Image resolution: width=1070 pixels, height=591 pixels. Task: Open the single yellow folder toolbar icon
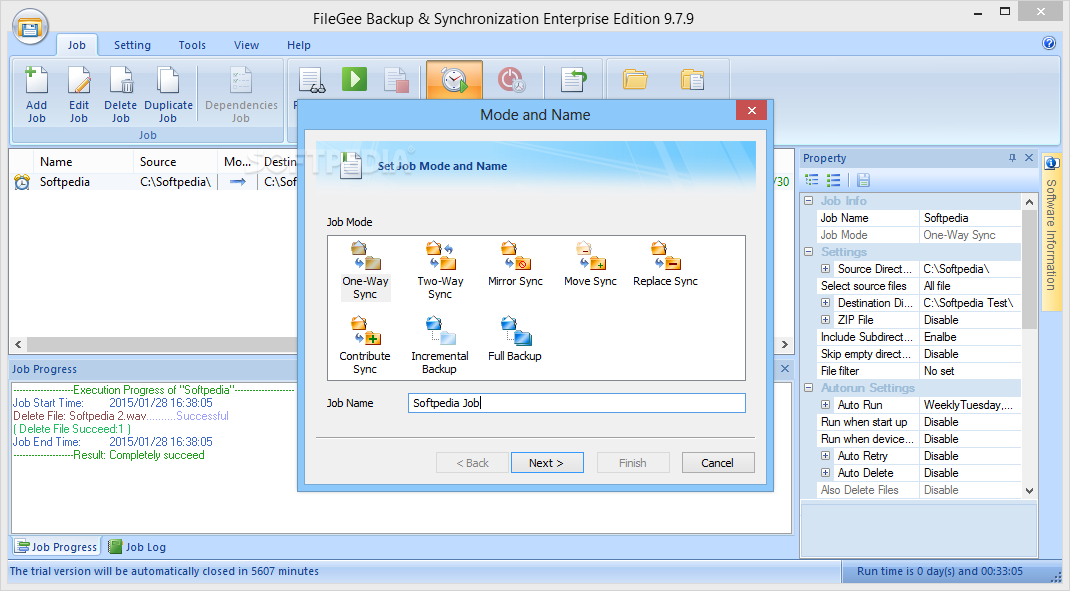[x=635, y=79]
